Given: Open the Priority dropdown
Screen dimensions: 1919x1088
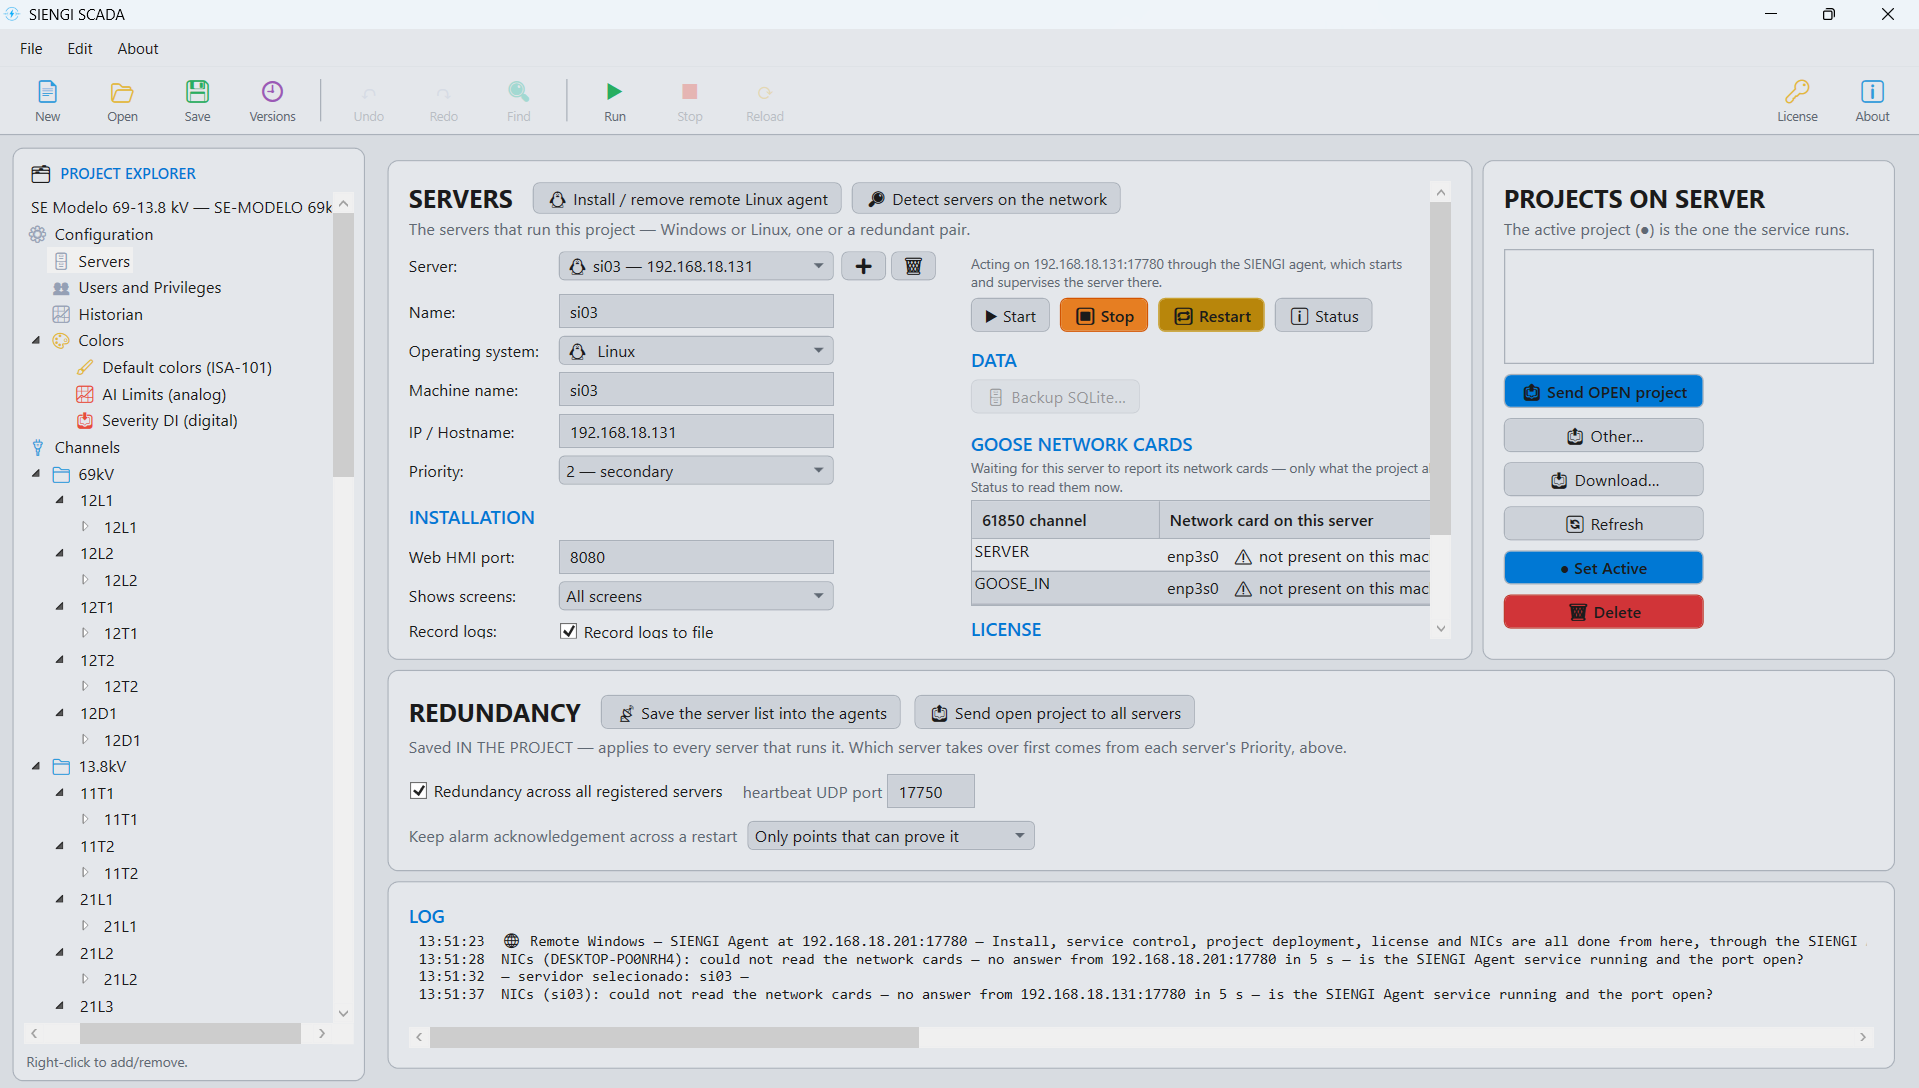Looking at the screenshot, I should pos(696,471).
